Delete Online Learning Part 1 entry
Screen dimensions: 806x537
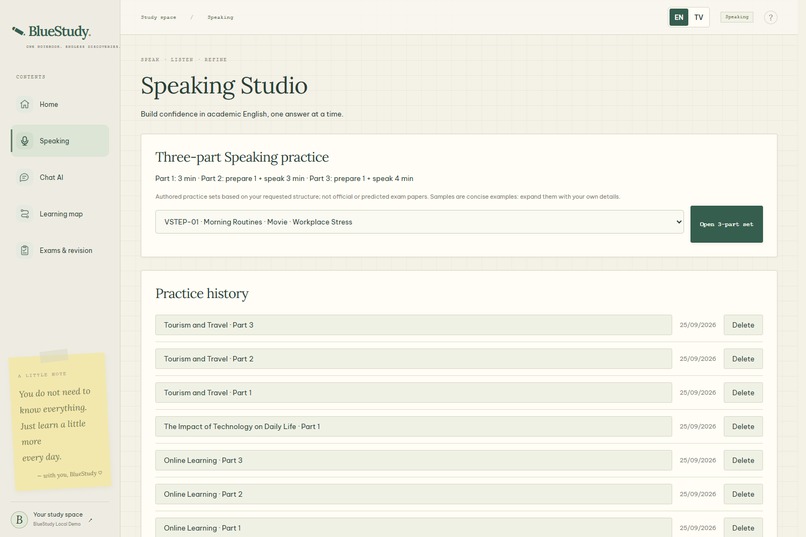[743, 528]
